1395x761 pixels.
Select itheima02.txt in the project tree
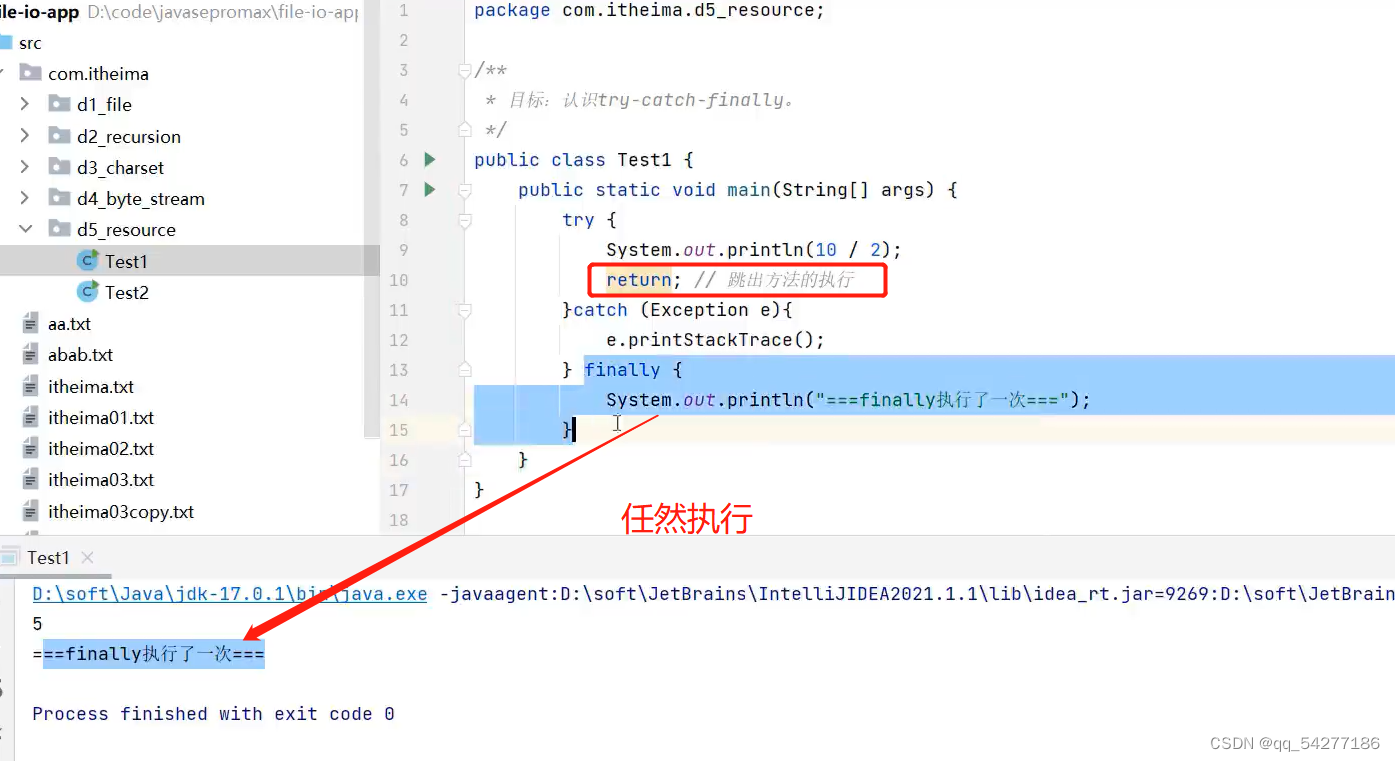pyautogui.click(x=101, y=448)
